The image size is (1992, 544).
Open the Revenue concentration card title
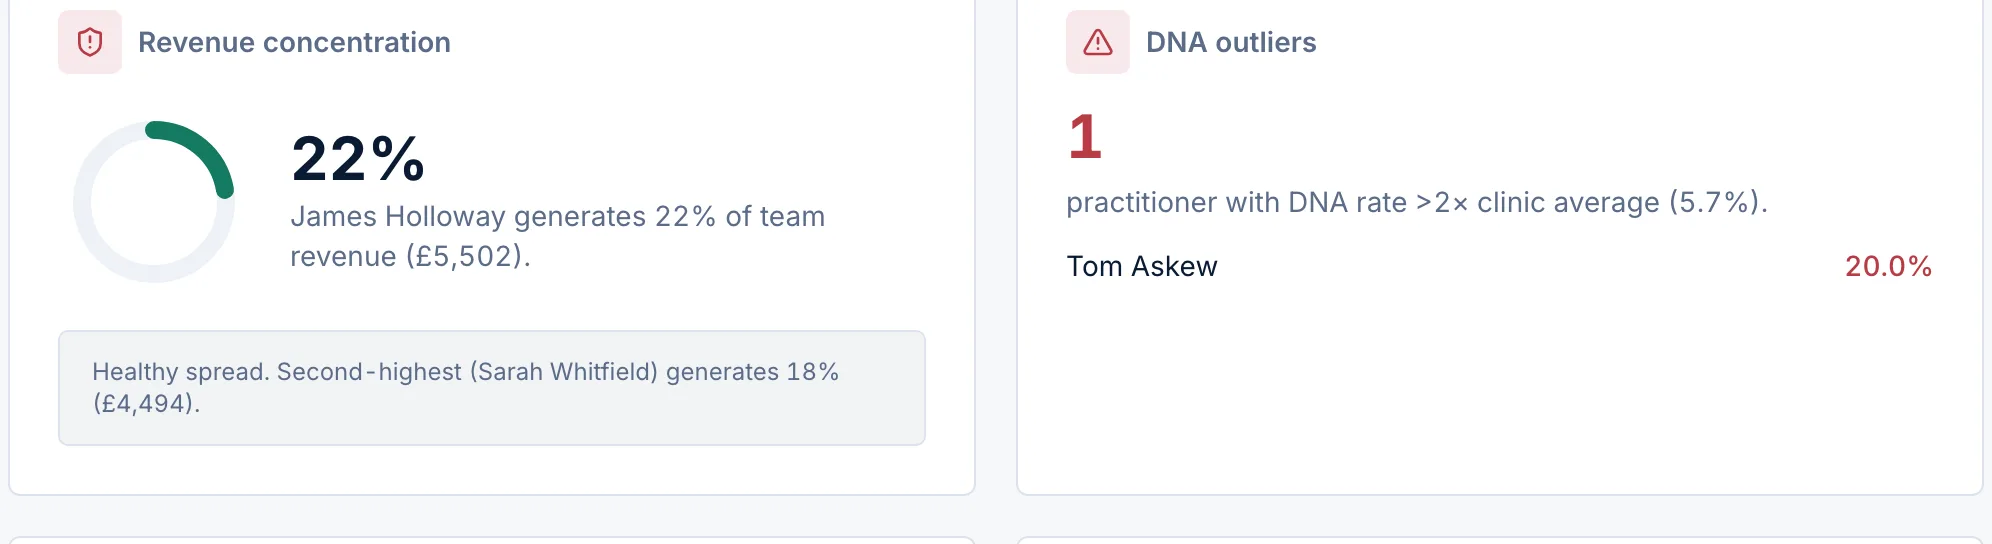294,42
